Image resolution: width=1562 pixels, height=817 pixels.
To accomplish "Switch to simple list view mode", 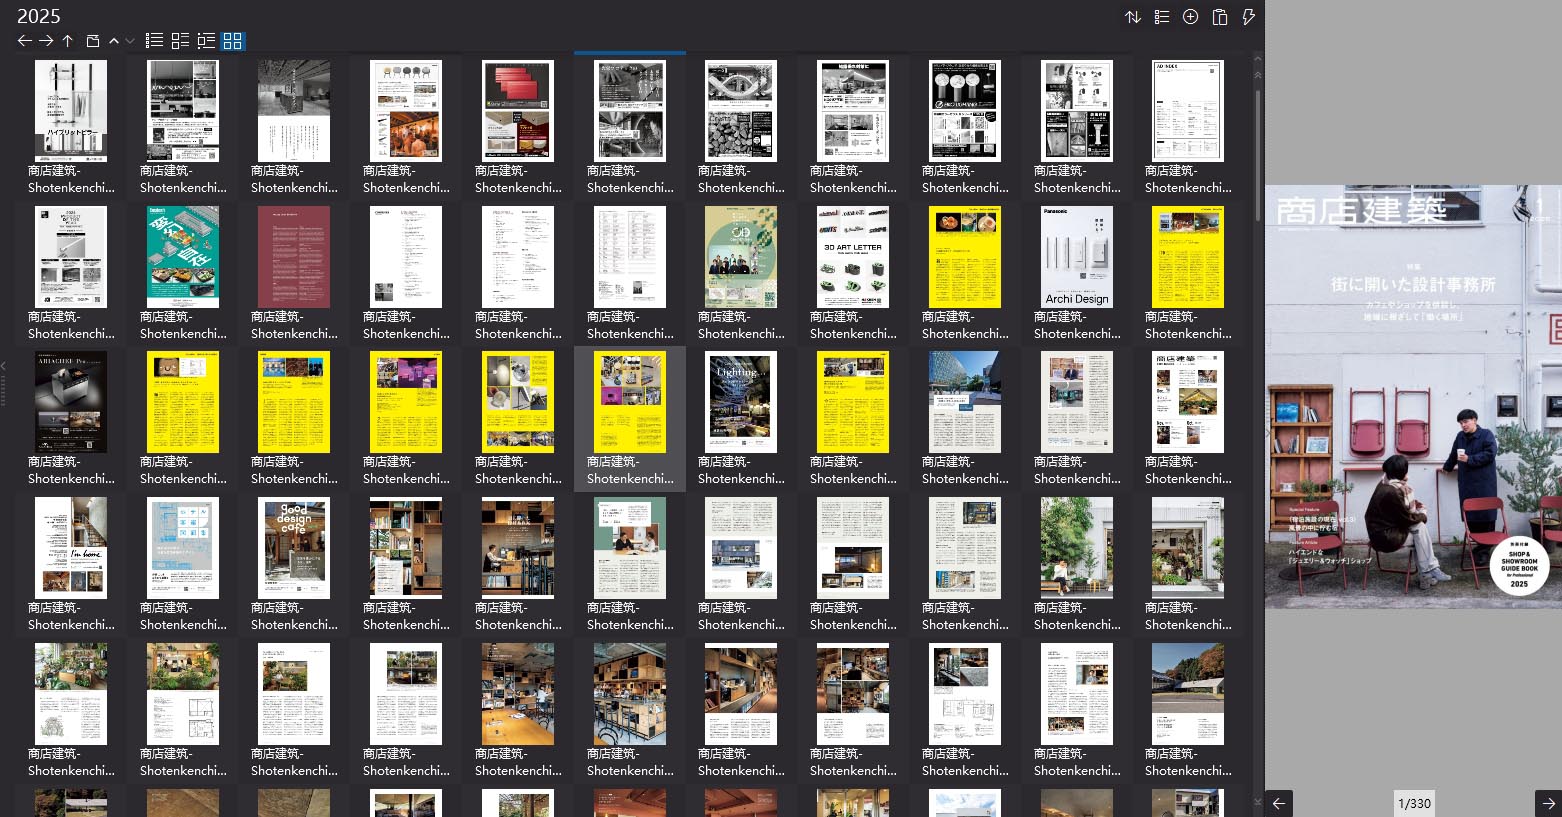I will [154, 41].
